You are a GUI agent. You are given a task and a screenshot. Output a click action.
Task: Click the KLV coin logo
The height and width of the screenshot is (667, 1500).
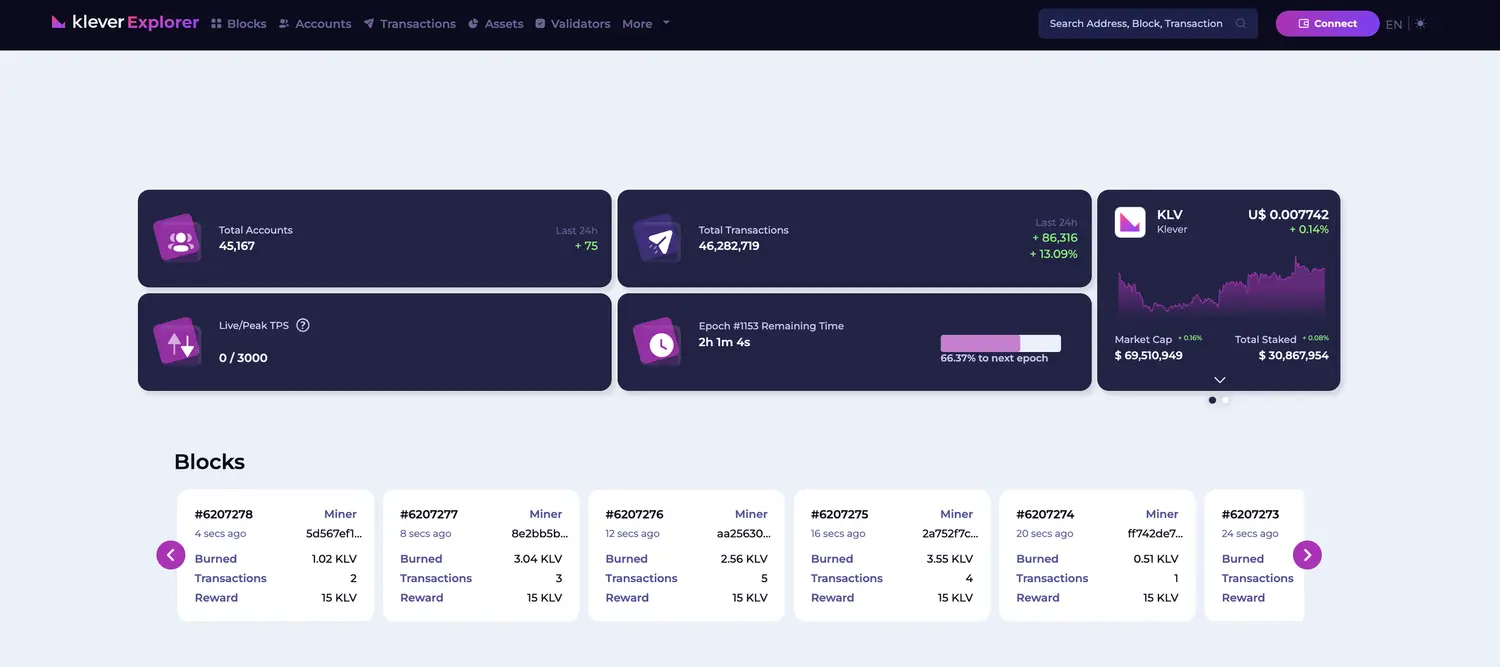tap(1130, 222)
